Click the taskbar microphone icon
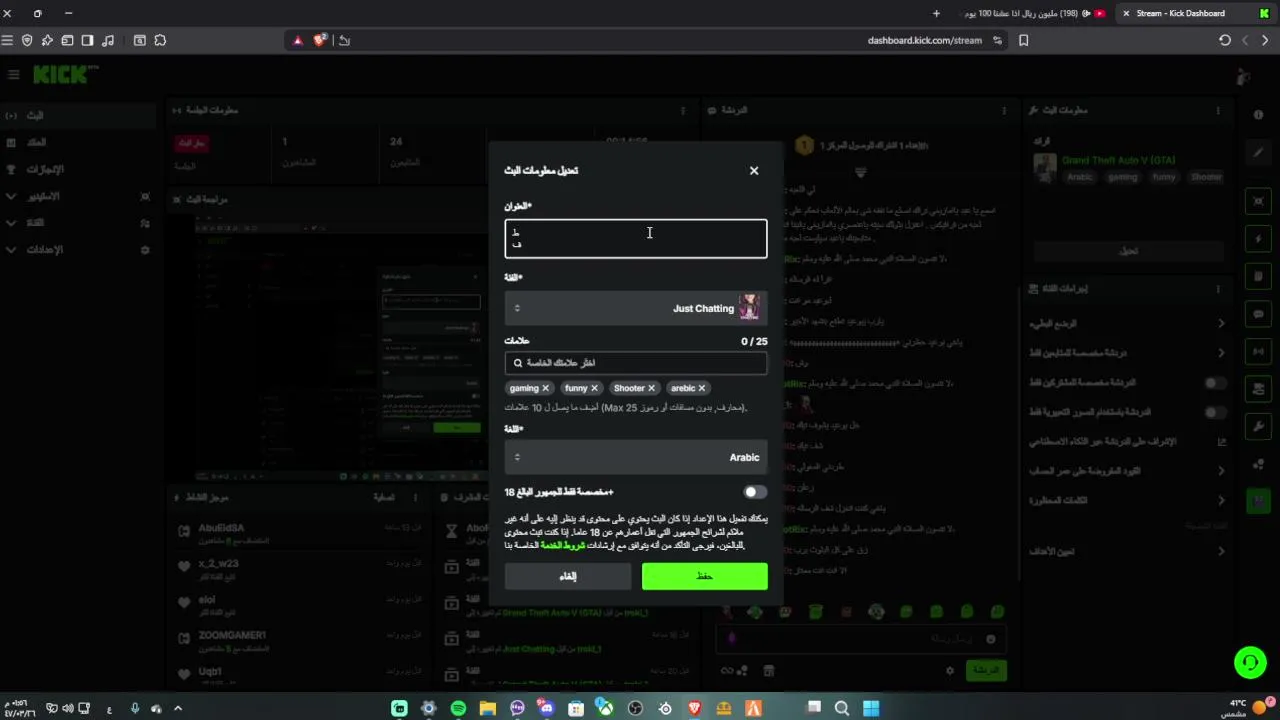 [135, 708]
